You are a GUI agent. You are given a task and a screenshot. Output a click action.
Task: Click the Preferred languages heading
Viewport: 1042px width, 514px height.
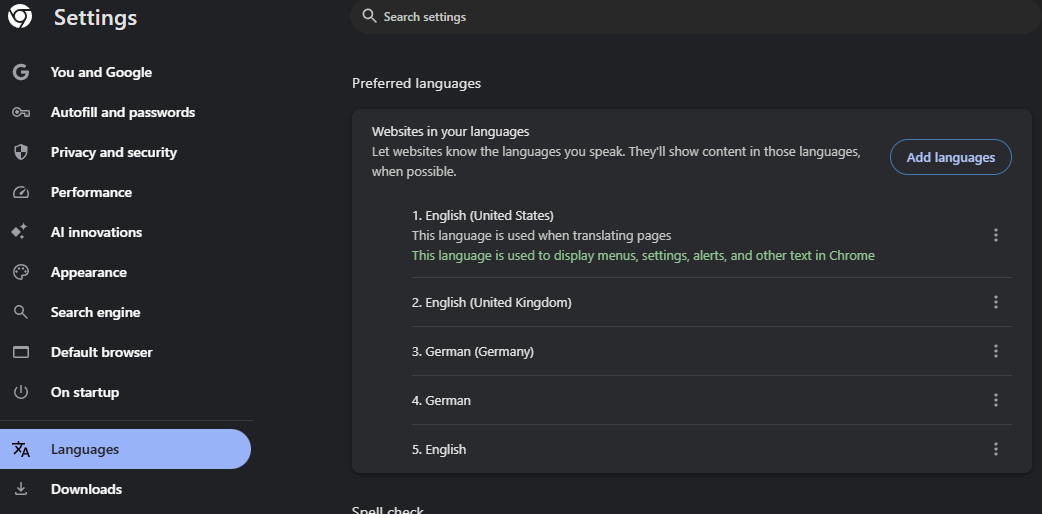[417, 83]
